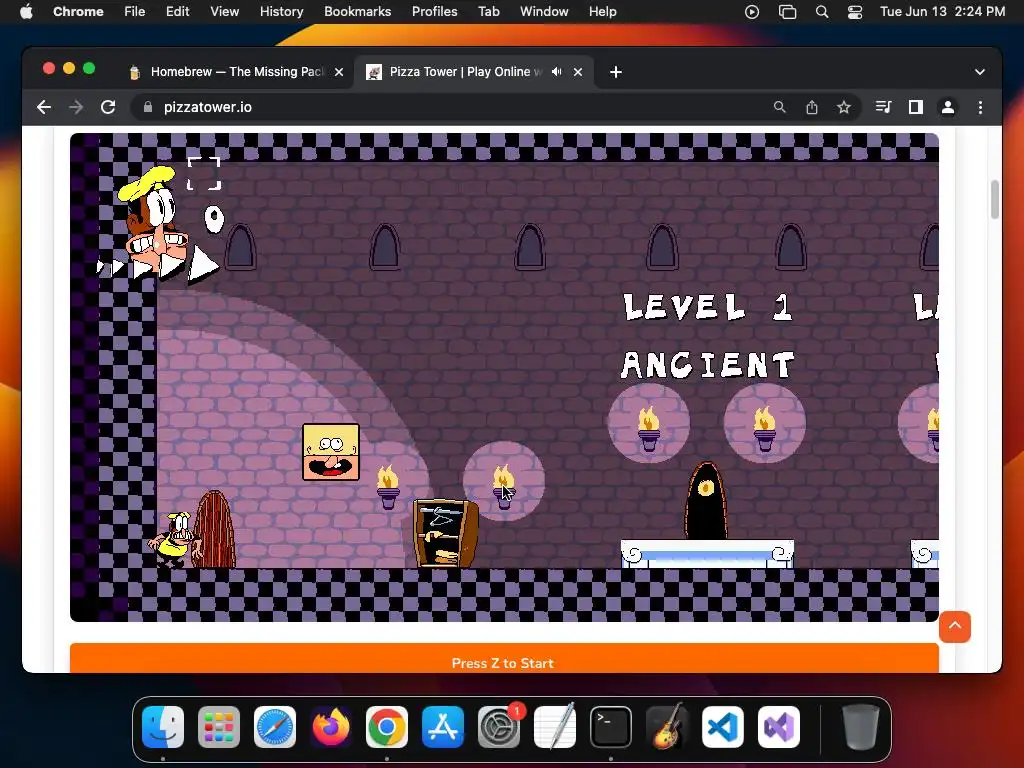Open App Store from the Dock
This screenshot has height=768, width=1024.
coord(443,727)
